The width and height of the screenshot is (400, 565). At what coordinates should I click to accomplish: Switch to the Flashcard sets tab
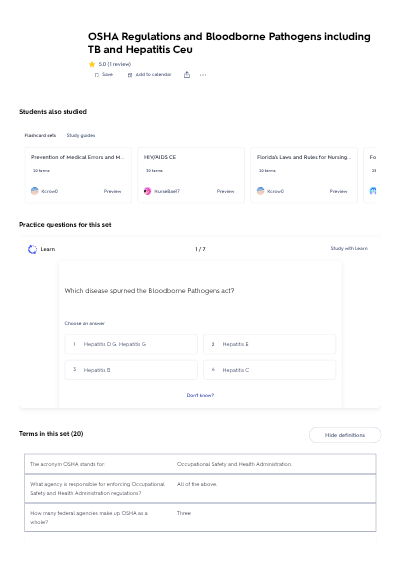(x=40, y=135)
